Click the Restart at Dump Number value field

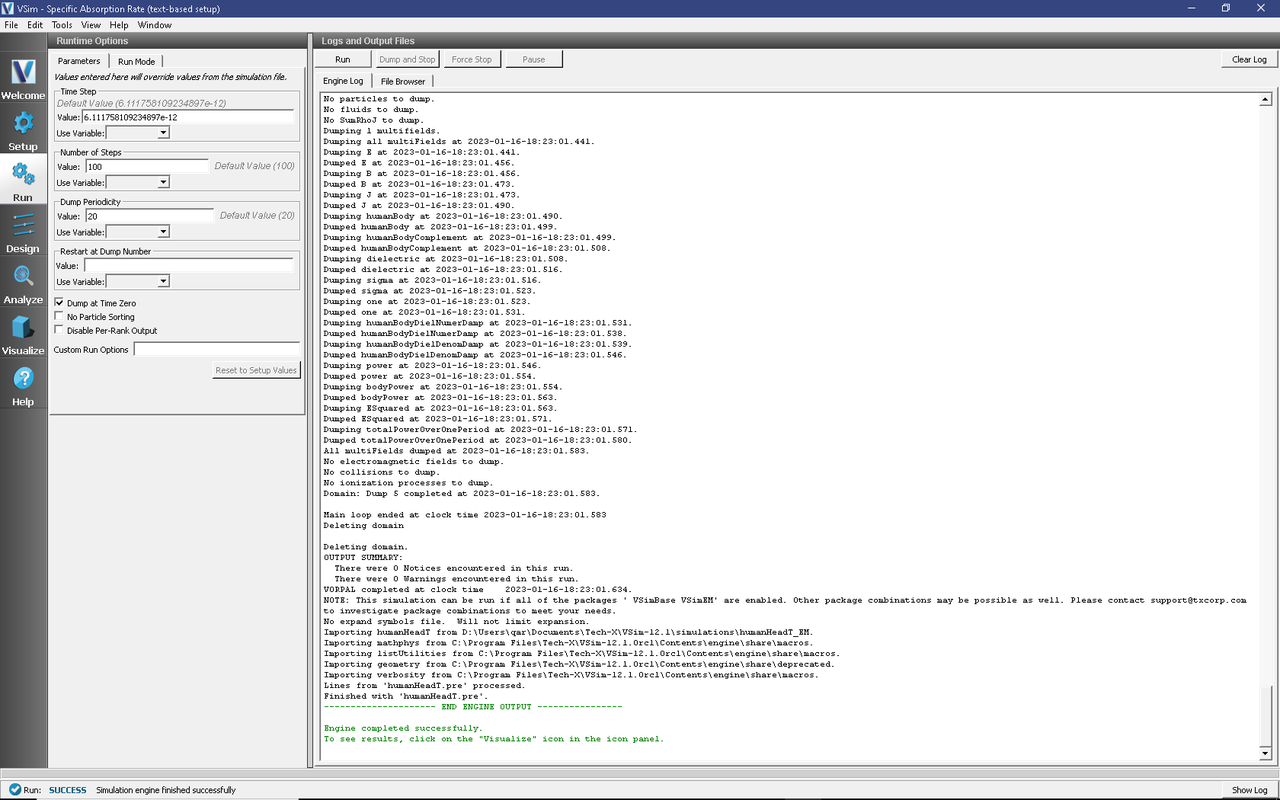[189, 266]
